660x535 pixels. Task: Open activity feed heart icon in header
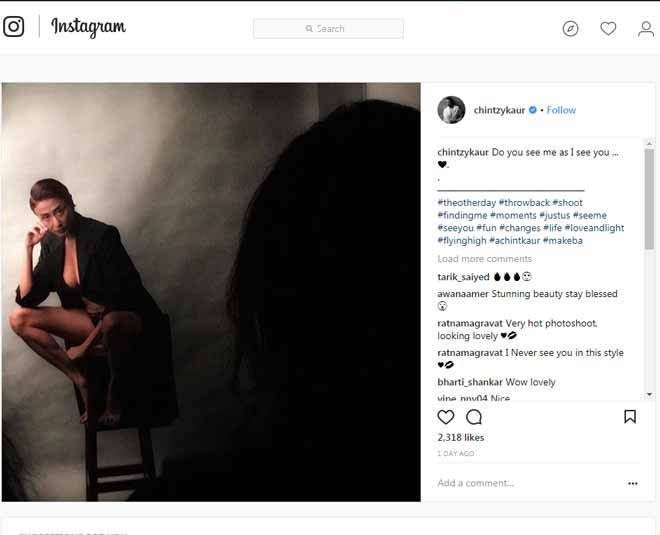(608, 29)
